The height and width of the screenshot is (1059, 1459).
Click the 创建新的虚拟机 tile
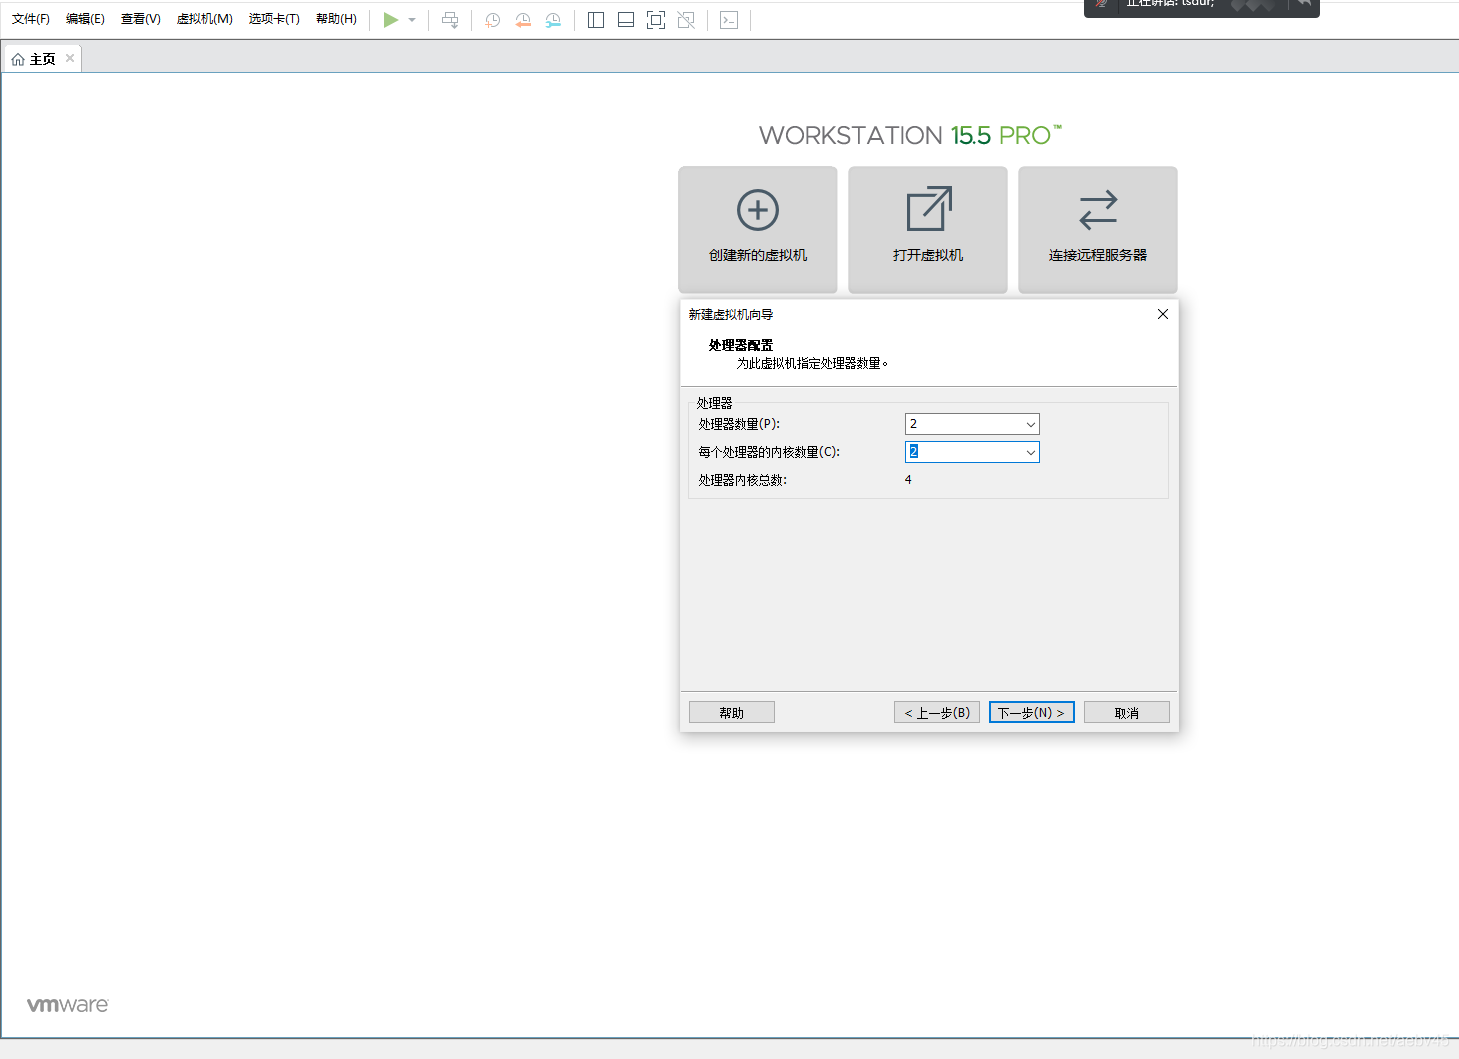tap(758, 229)
